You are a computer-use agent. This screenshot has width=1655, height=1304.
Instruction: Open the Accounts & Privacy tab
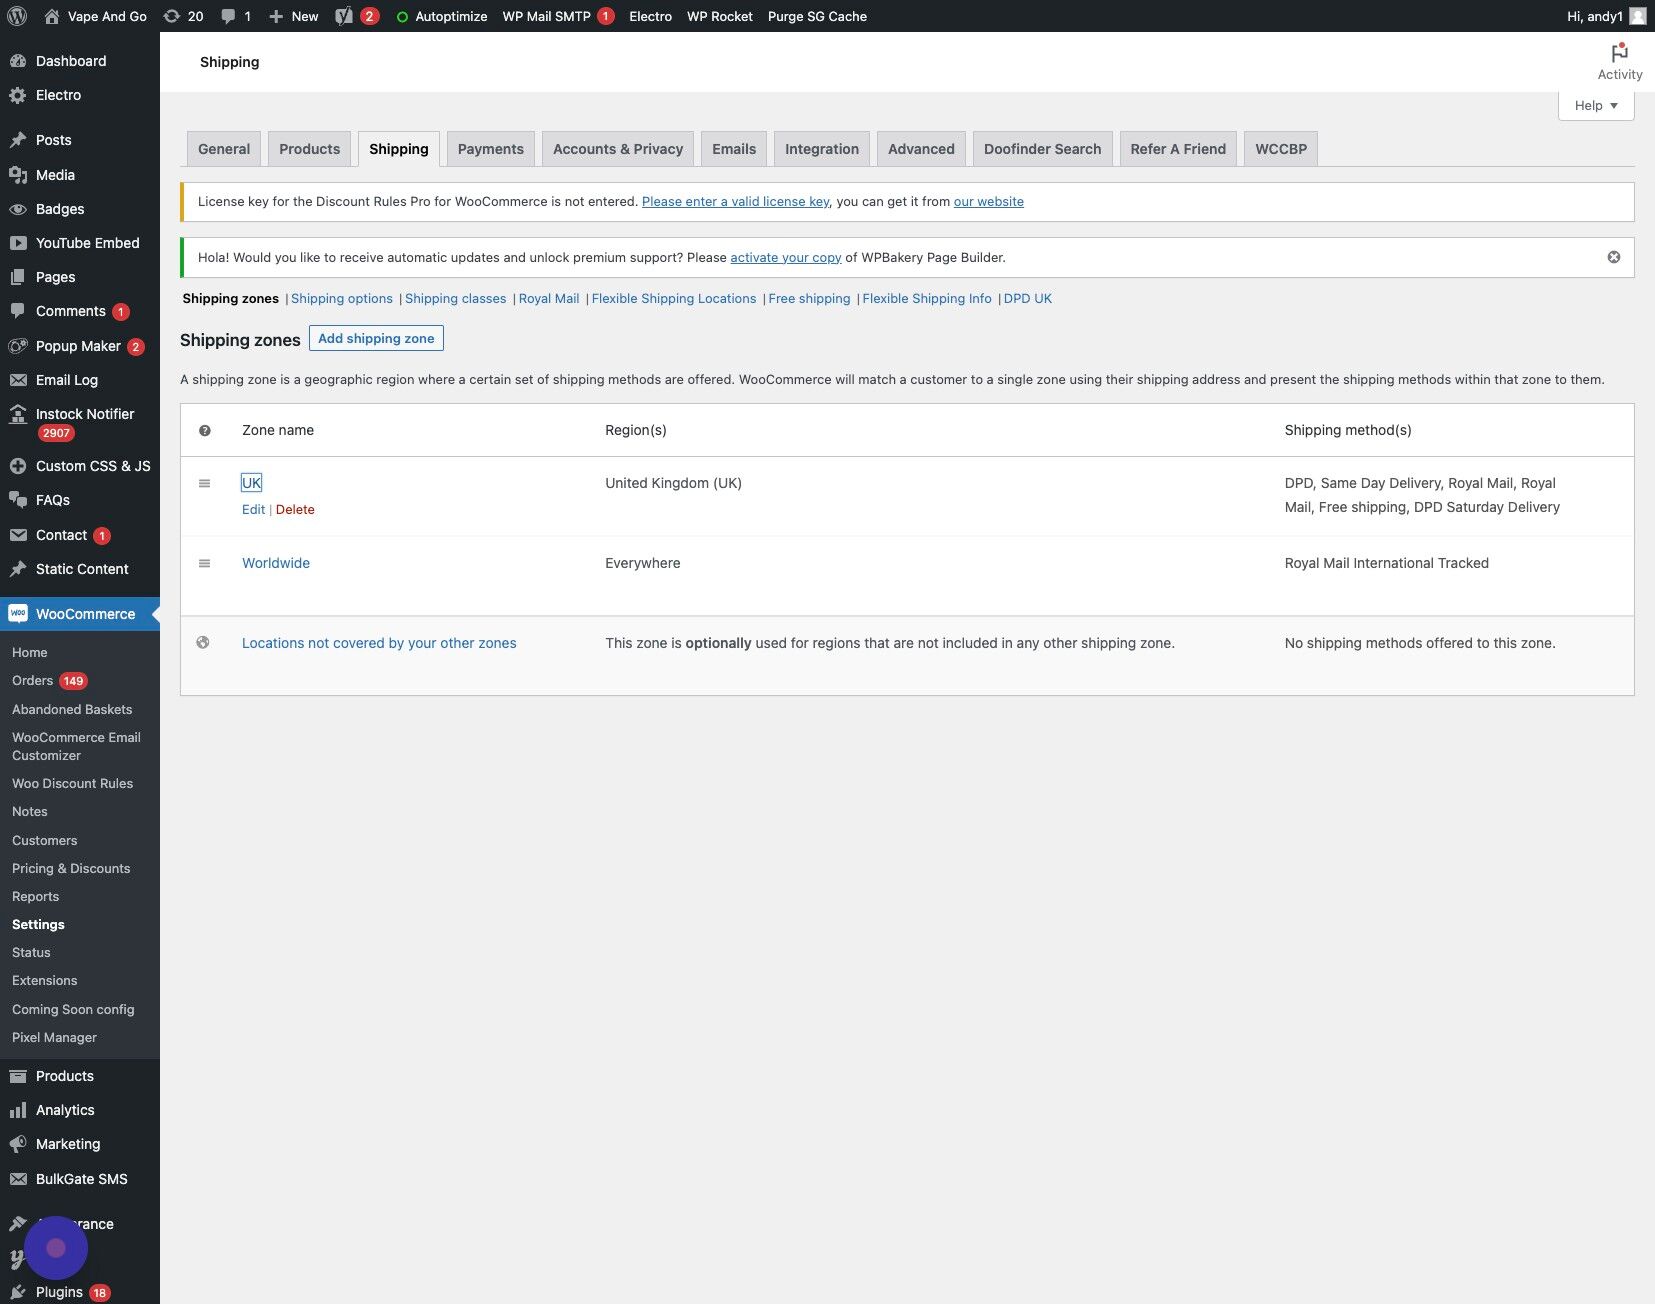tap(618, 149)
